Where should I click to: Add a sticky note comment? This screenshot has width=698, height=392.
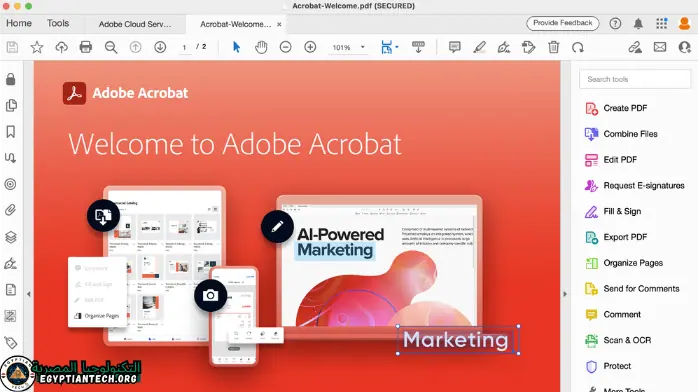tap(455, 47)
